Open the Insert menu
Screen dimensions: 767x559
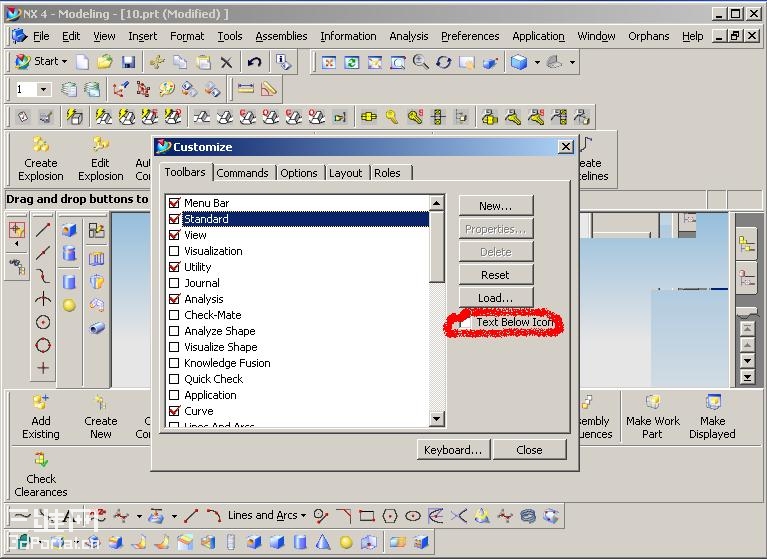coord(142,36)
